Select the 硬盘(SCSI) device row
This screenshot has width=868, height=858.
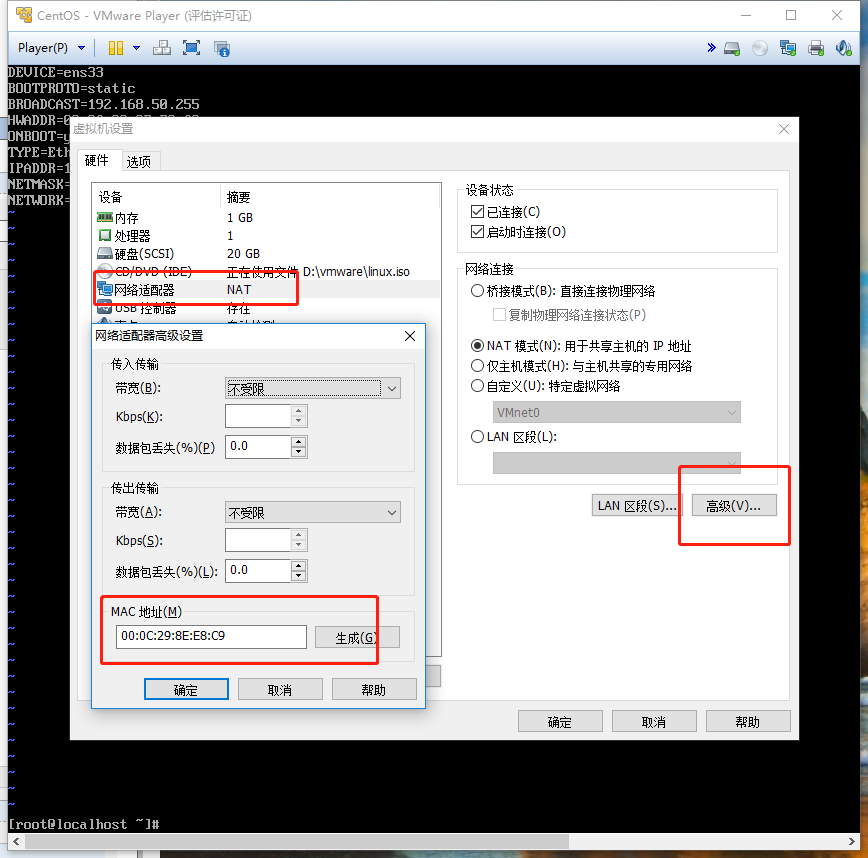(268, 254)
